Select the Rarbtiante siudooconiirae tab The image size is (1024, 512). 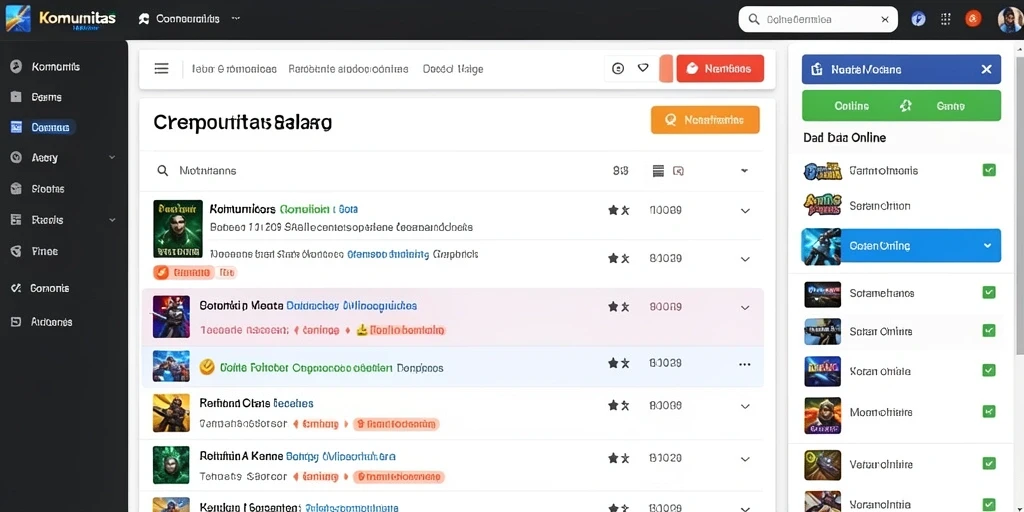pyautogui.click(x=348, y=69)
